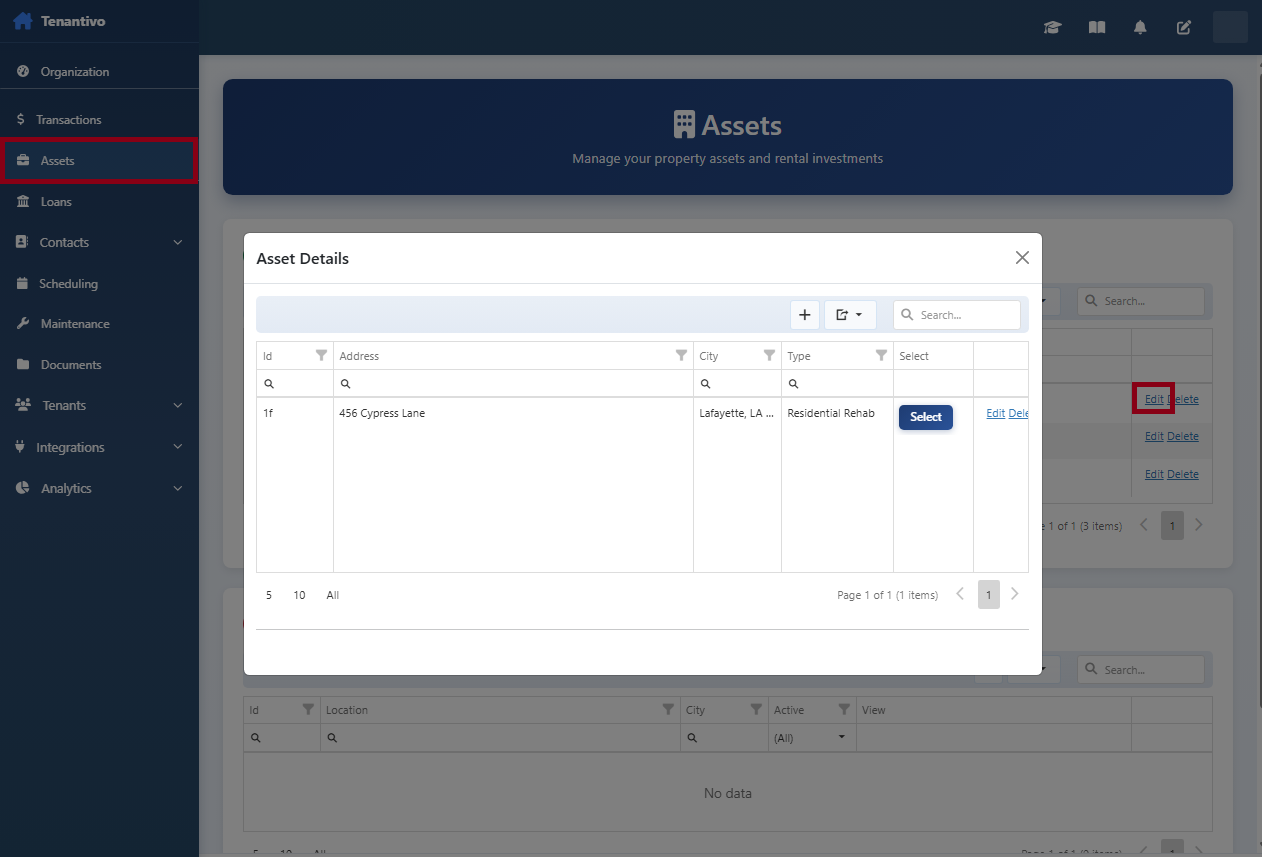Click the Address column header in dialog
This screenshot has width=1262, height=857.
click(513, 356)
